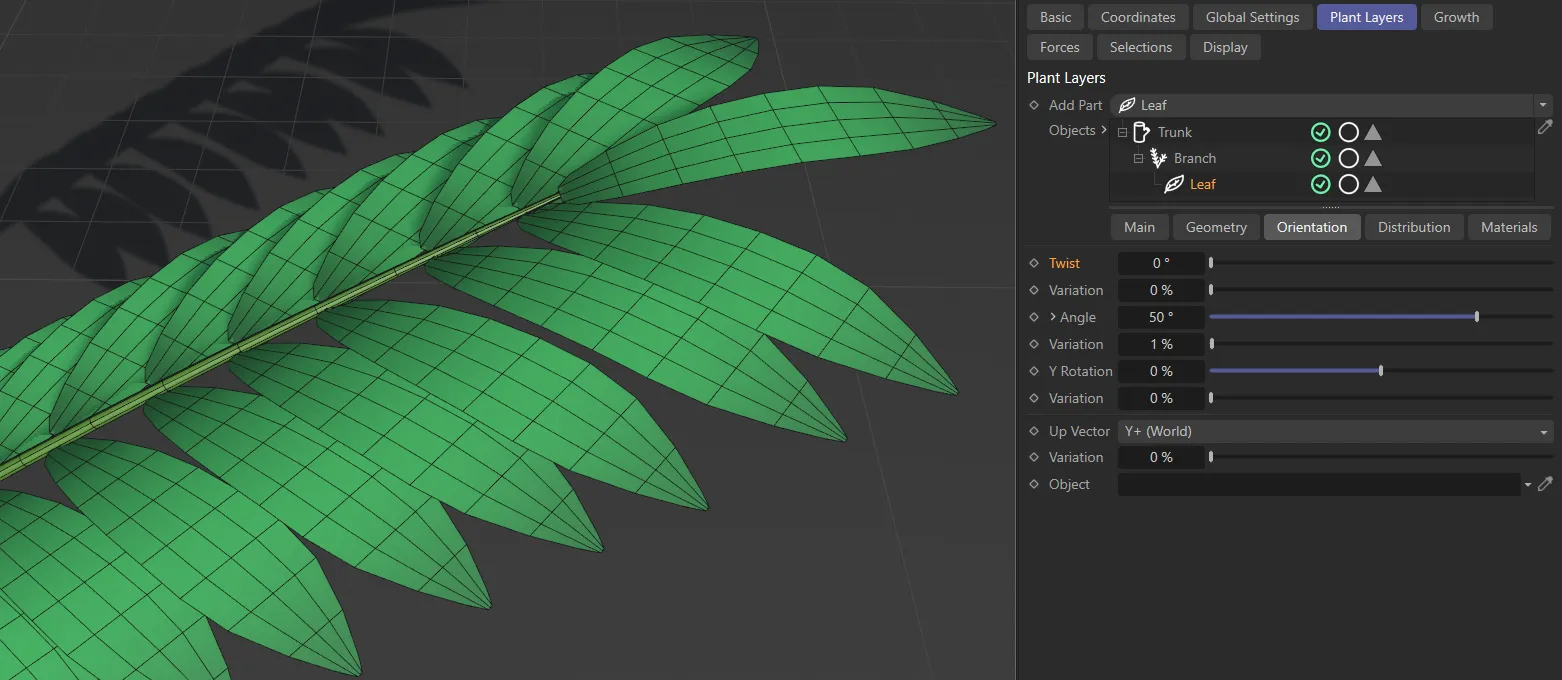Viewport: 1562px width, 680px height.
Task: Select the Trunk layer's trunk icon
Action: click(1143, 131)
